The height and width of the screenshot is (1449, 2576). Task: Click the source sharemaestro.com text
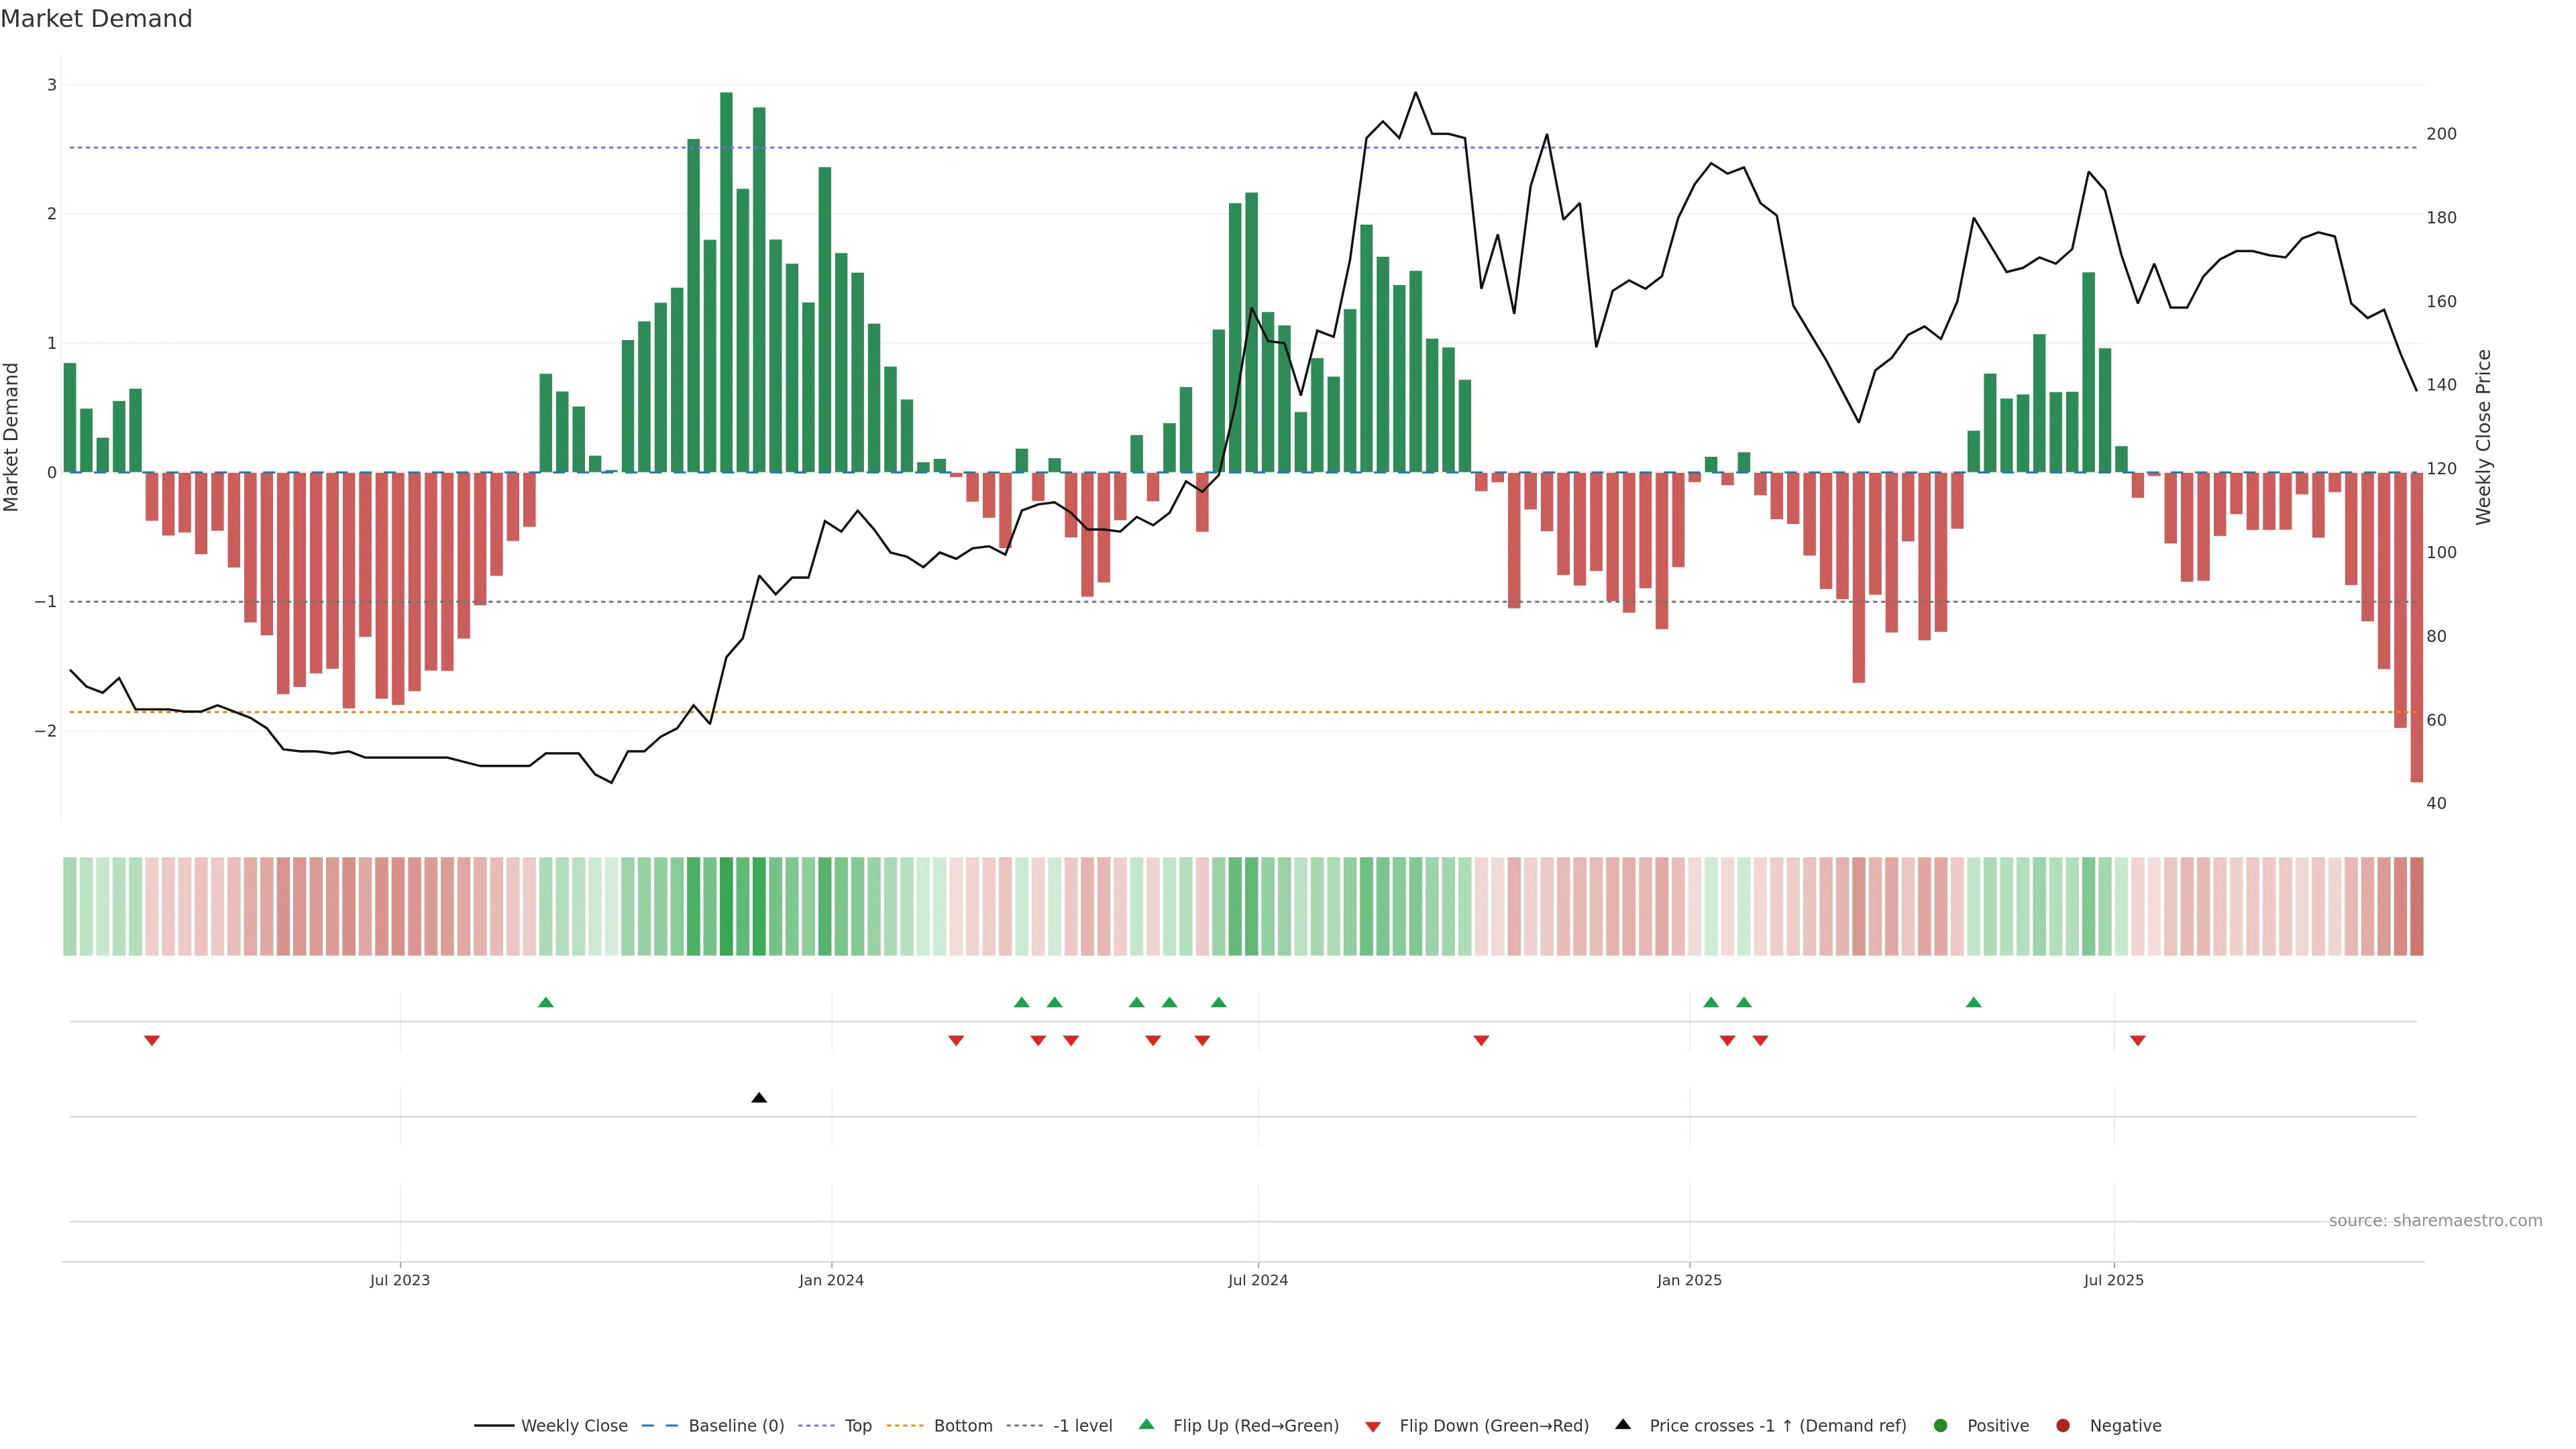coord(2435,1221)
